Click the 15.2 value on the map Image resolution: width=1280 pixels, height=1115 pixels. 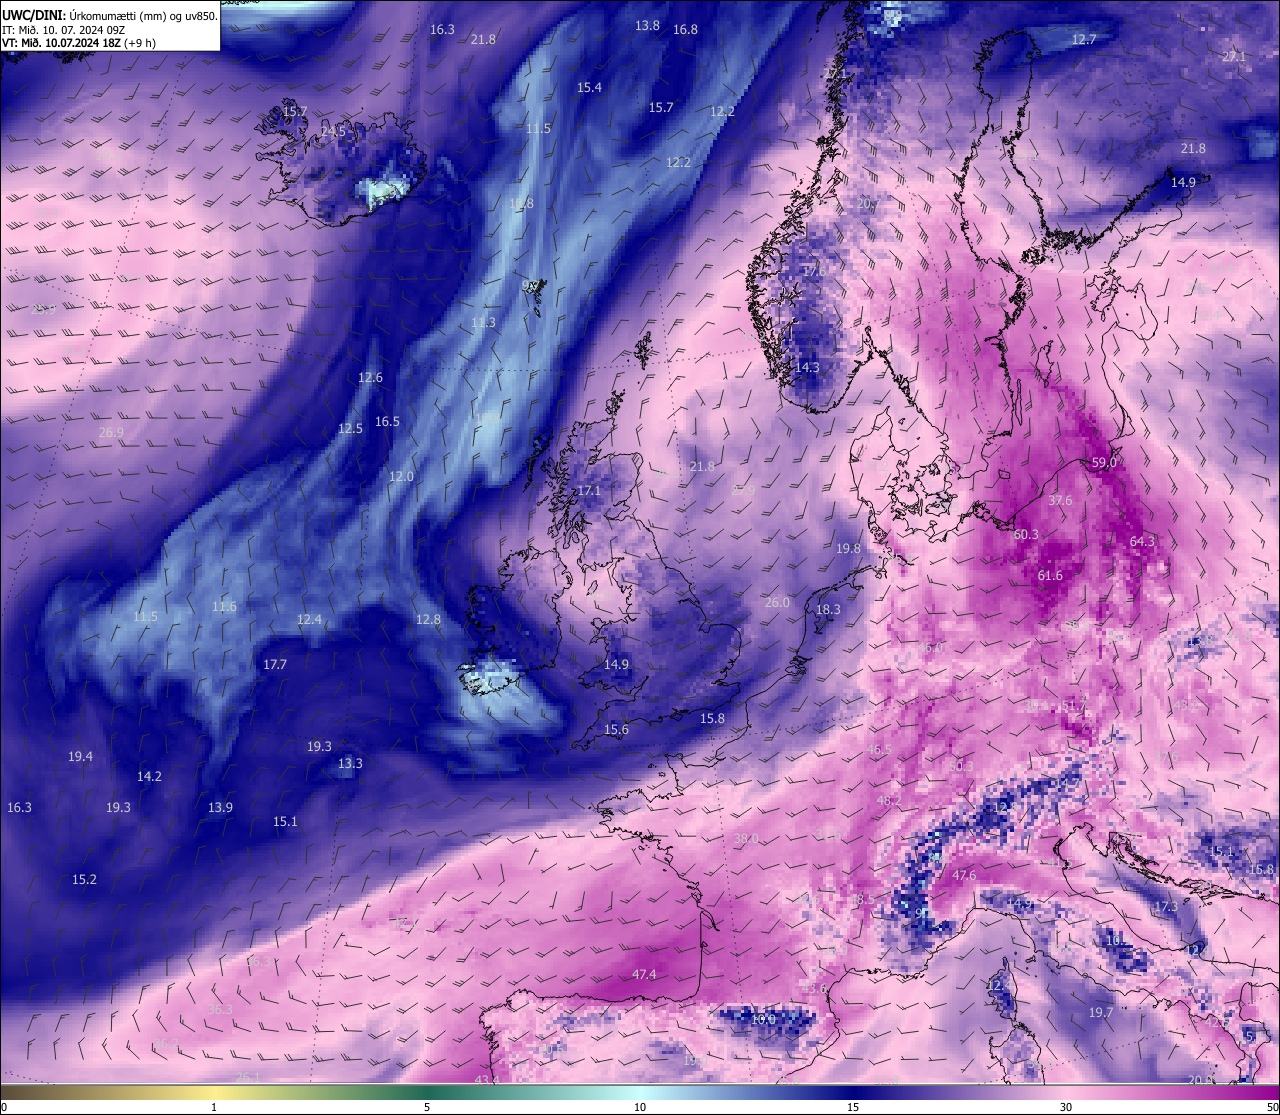click(x=84, y=879)
